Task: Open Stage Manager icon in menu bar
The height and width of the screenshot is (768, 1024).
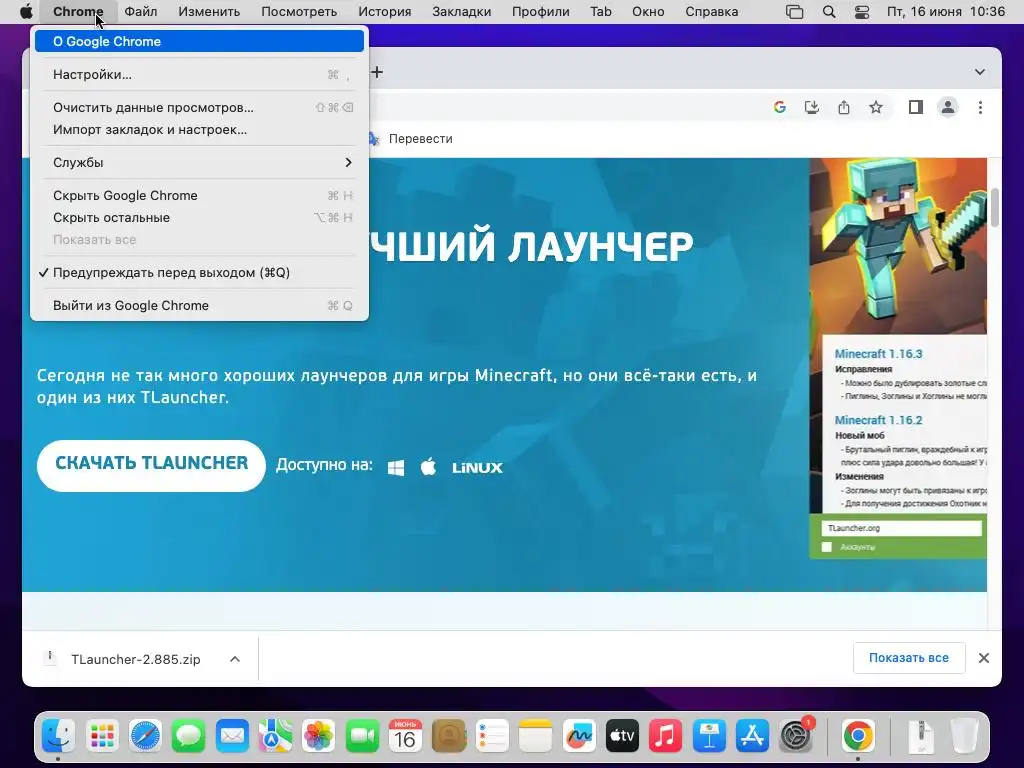Action: (x=794, y=12)
